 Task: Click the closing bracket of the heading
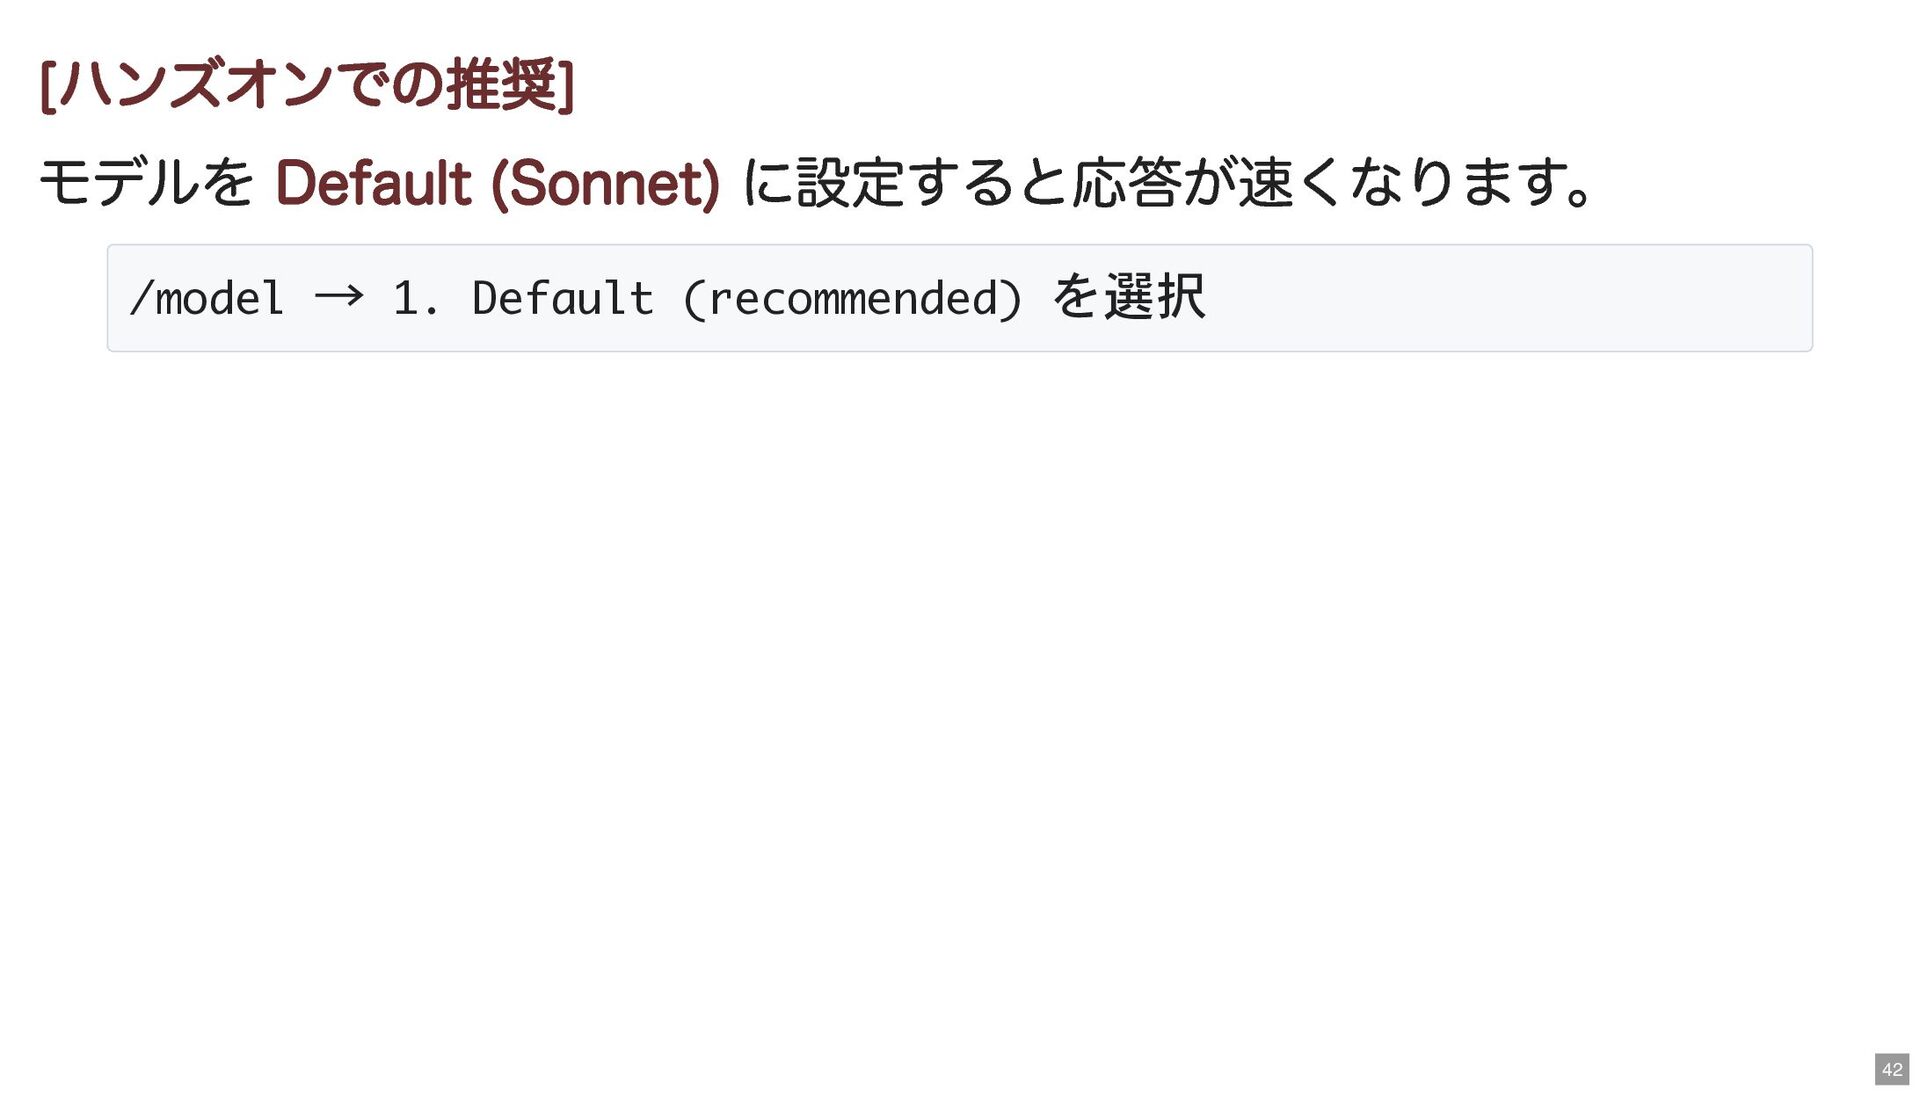click(x=567, y=86)
